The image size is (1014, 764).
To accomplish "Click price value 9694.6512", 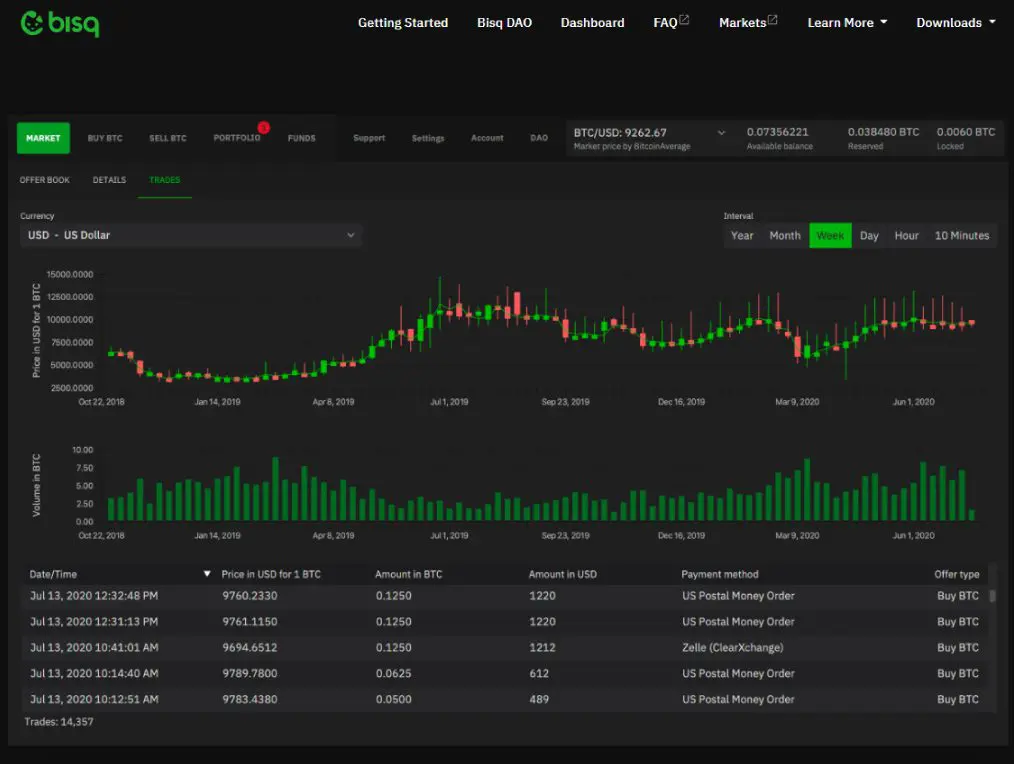I will click(x=250, y=648).
